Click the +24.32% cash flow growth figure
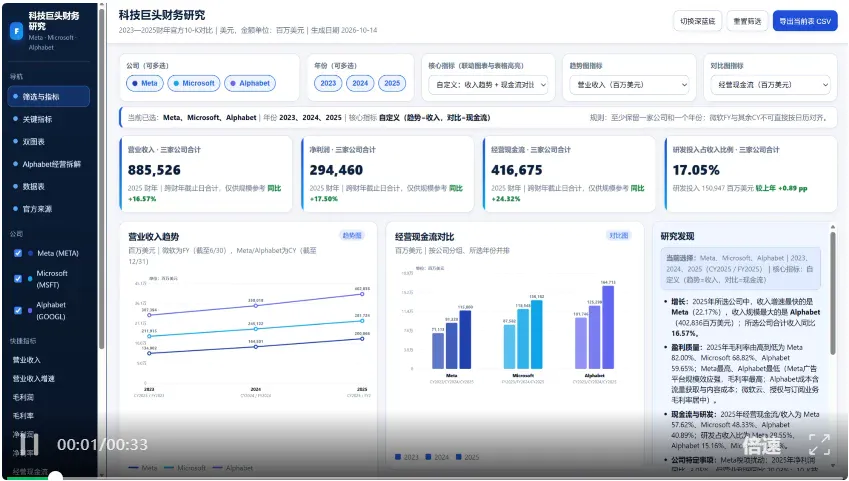Screen dimensions: 849x481 (506, 199)
